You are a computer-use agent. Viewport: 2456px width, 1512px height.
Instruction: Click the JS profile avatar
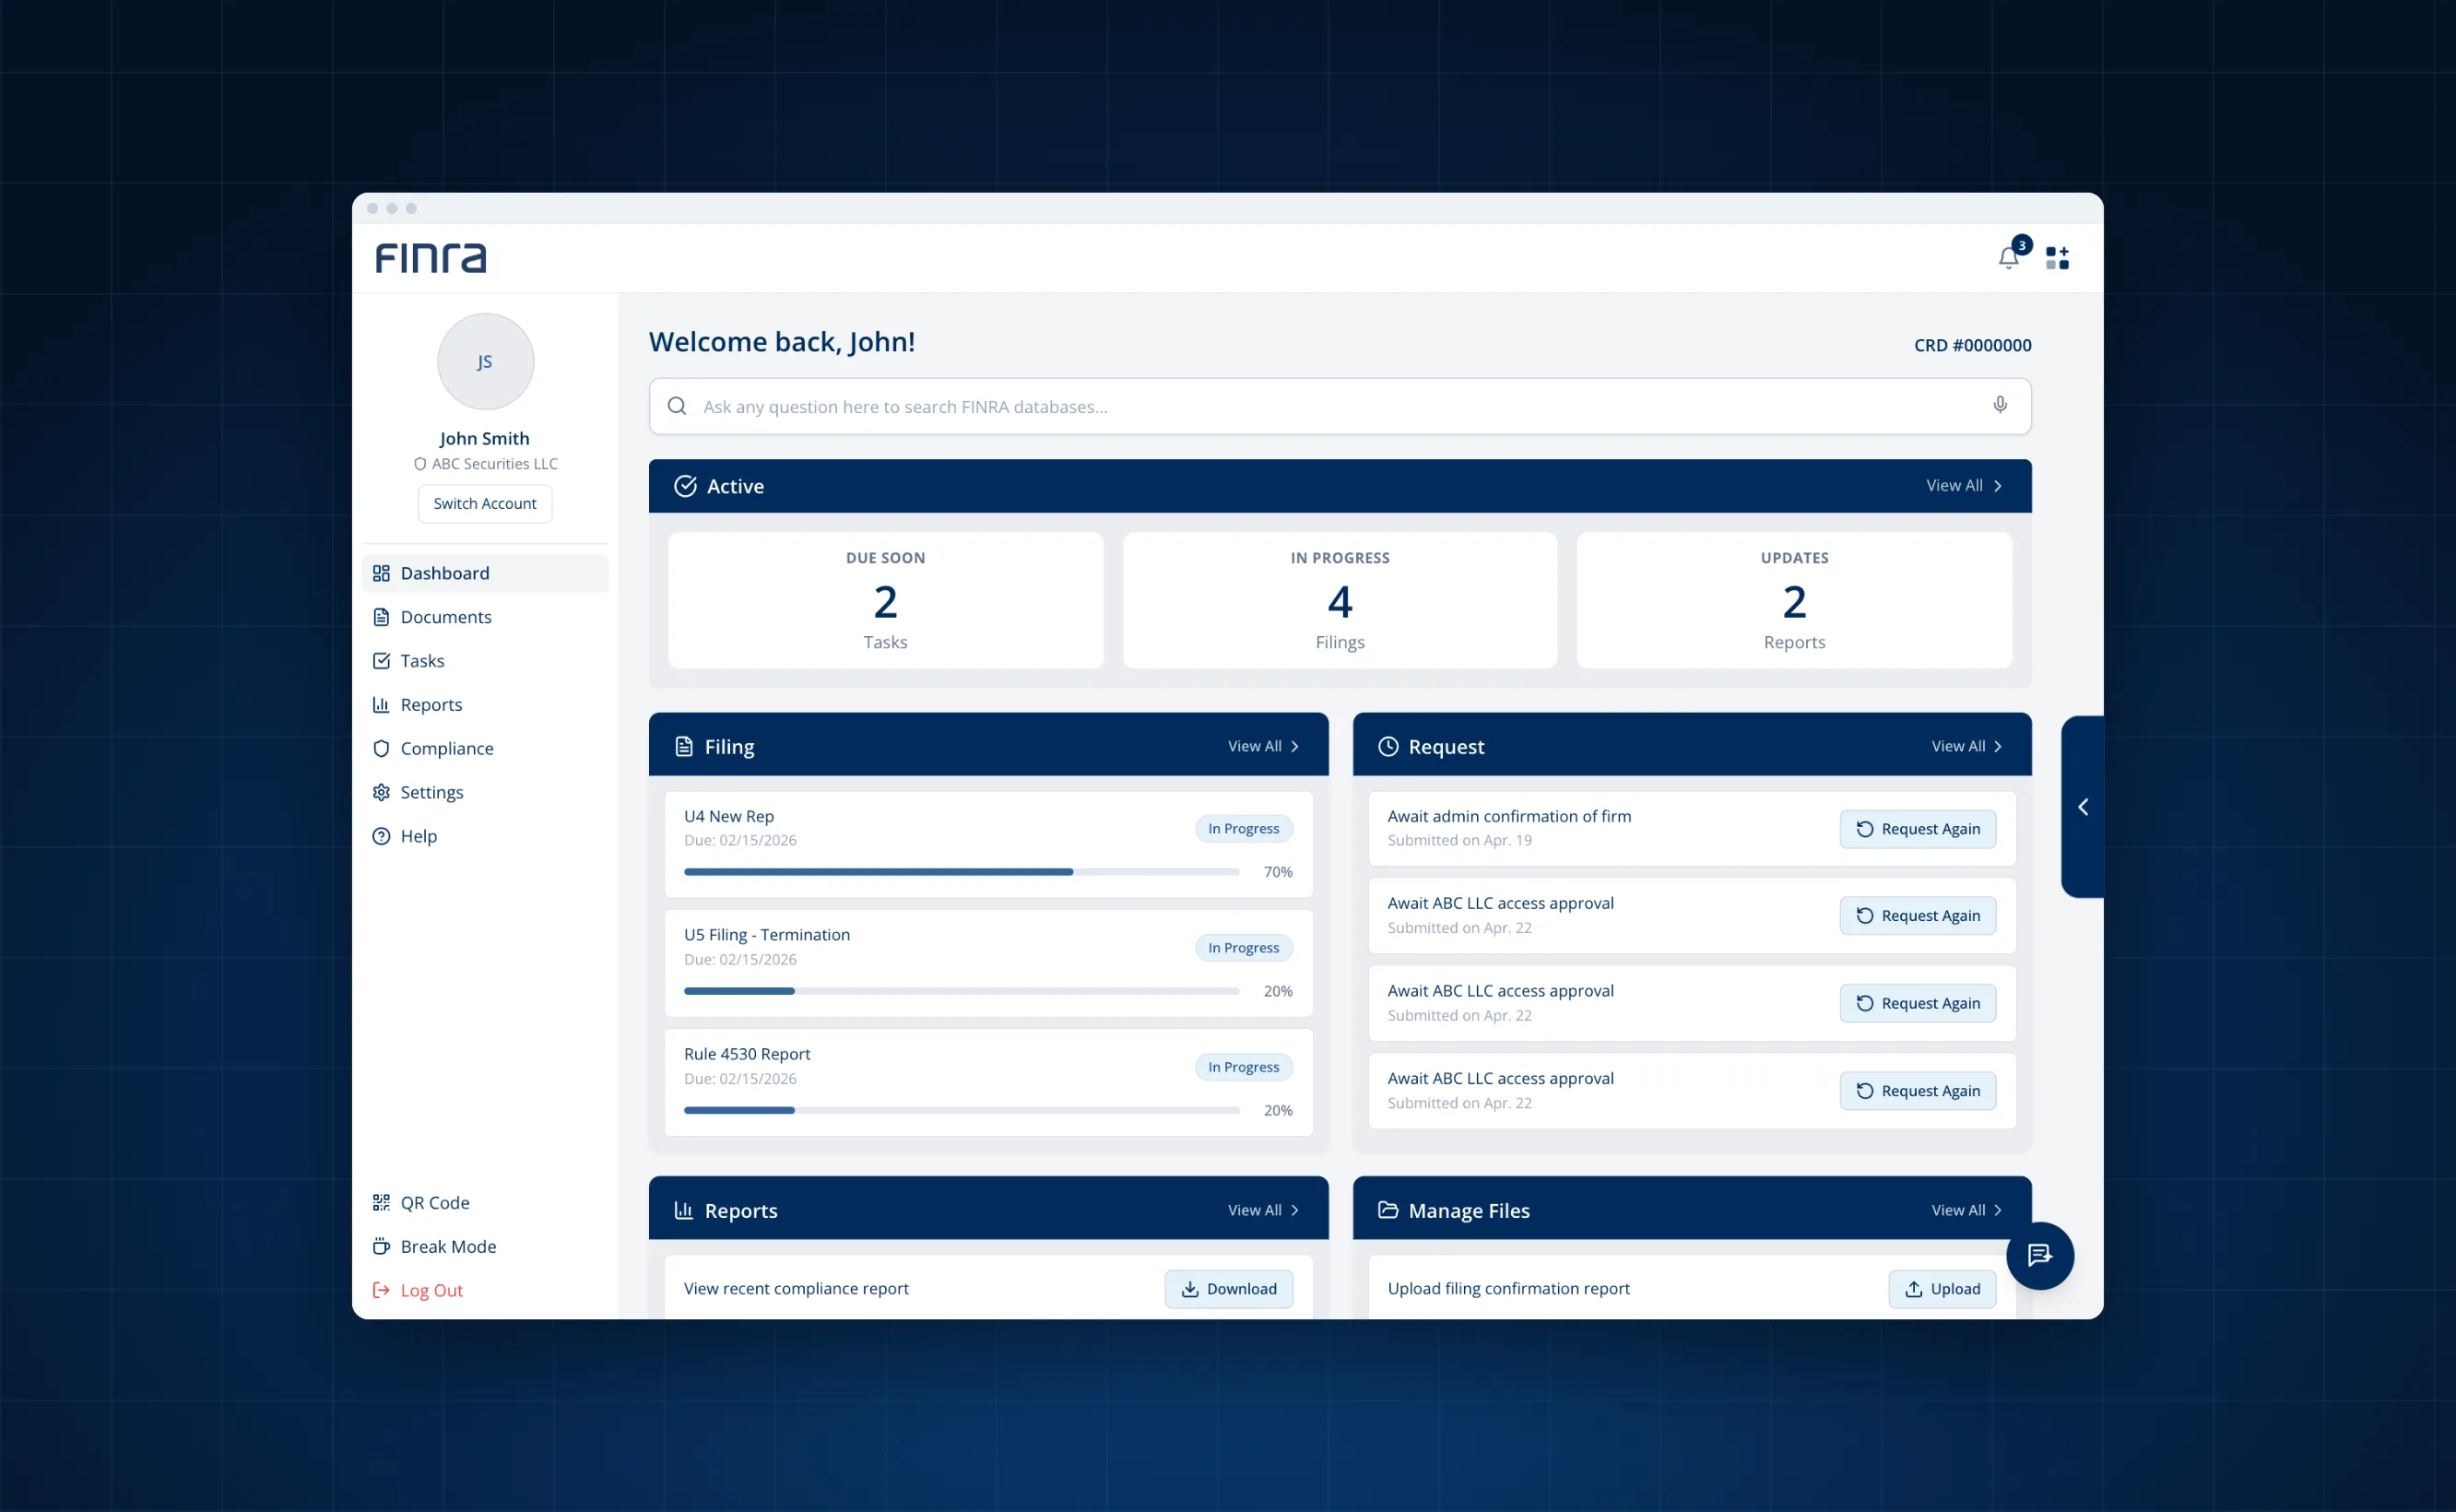(485, 361)
